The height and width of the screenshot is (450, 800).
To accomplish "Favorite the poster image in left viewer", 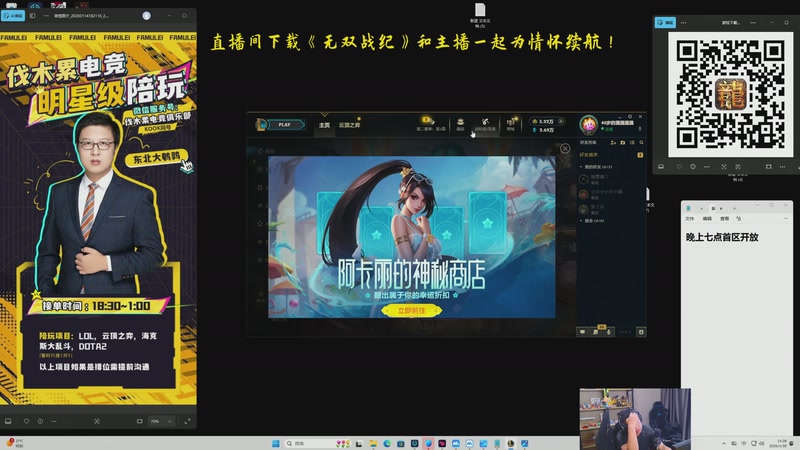I will click(x=27, y=421).
